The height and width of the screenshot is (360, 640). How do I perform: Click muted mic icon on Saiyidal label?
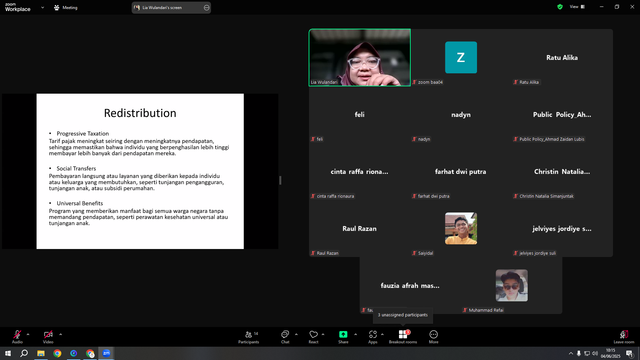(414, 253)
